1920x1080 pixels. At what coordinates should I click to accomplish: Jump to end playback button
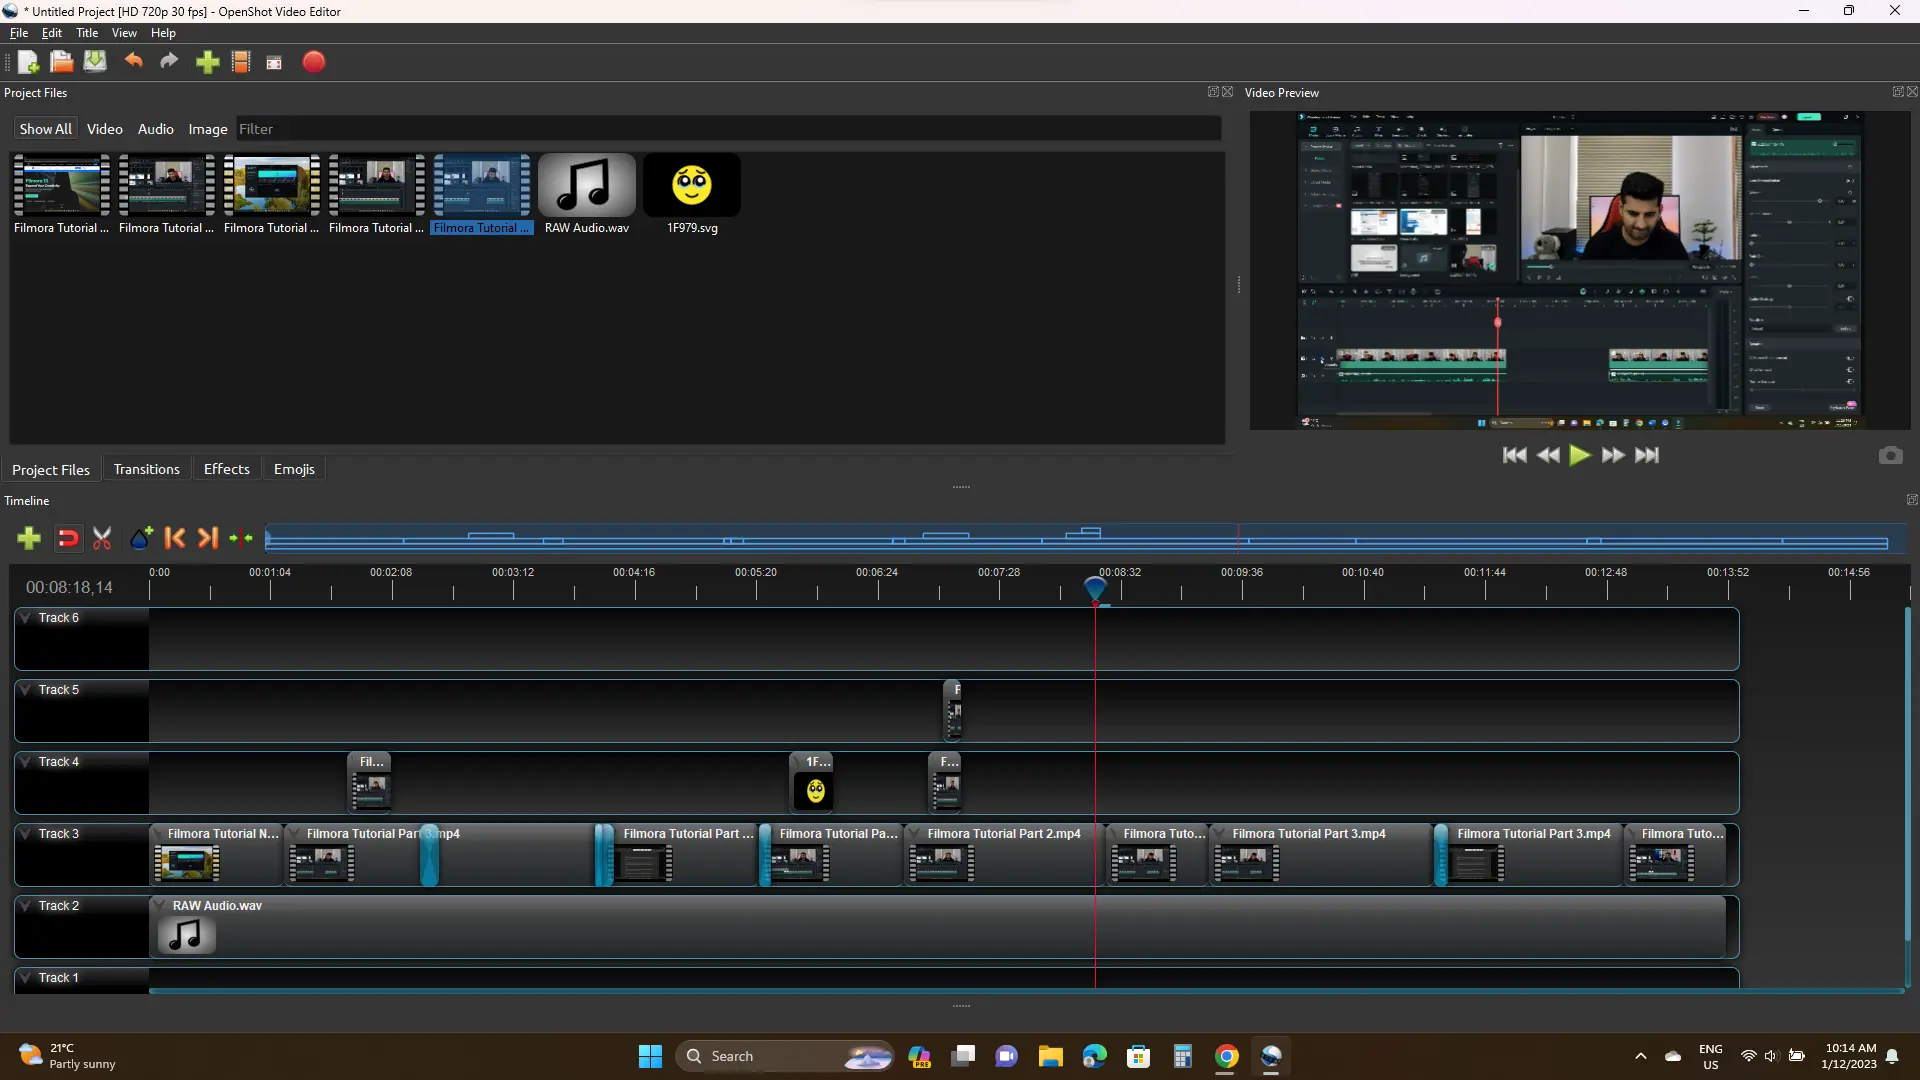click(x=1647, y=455)
